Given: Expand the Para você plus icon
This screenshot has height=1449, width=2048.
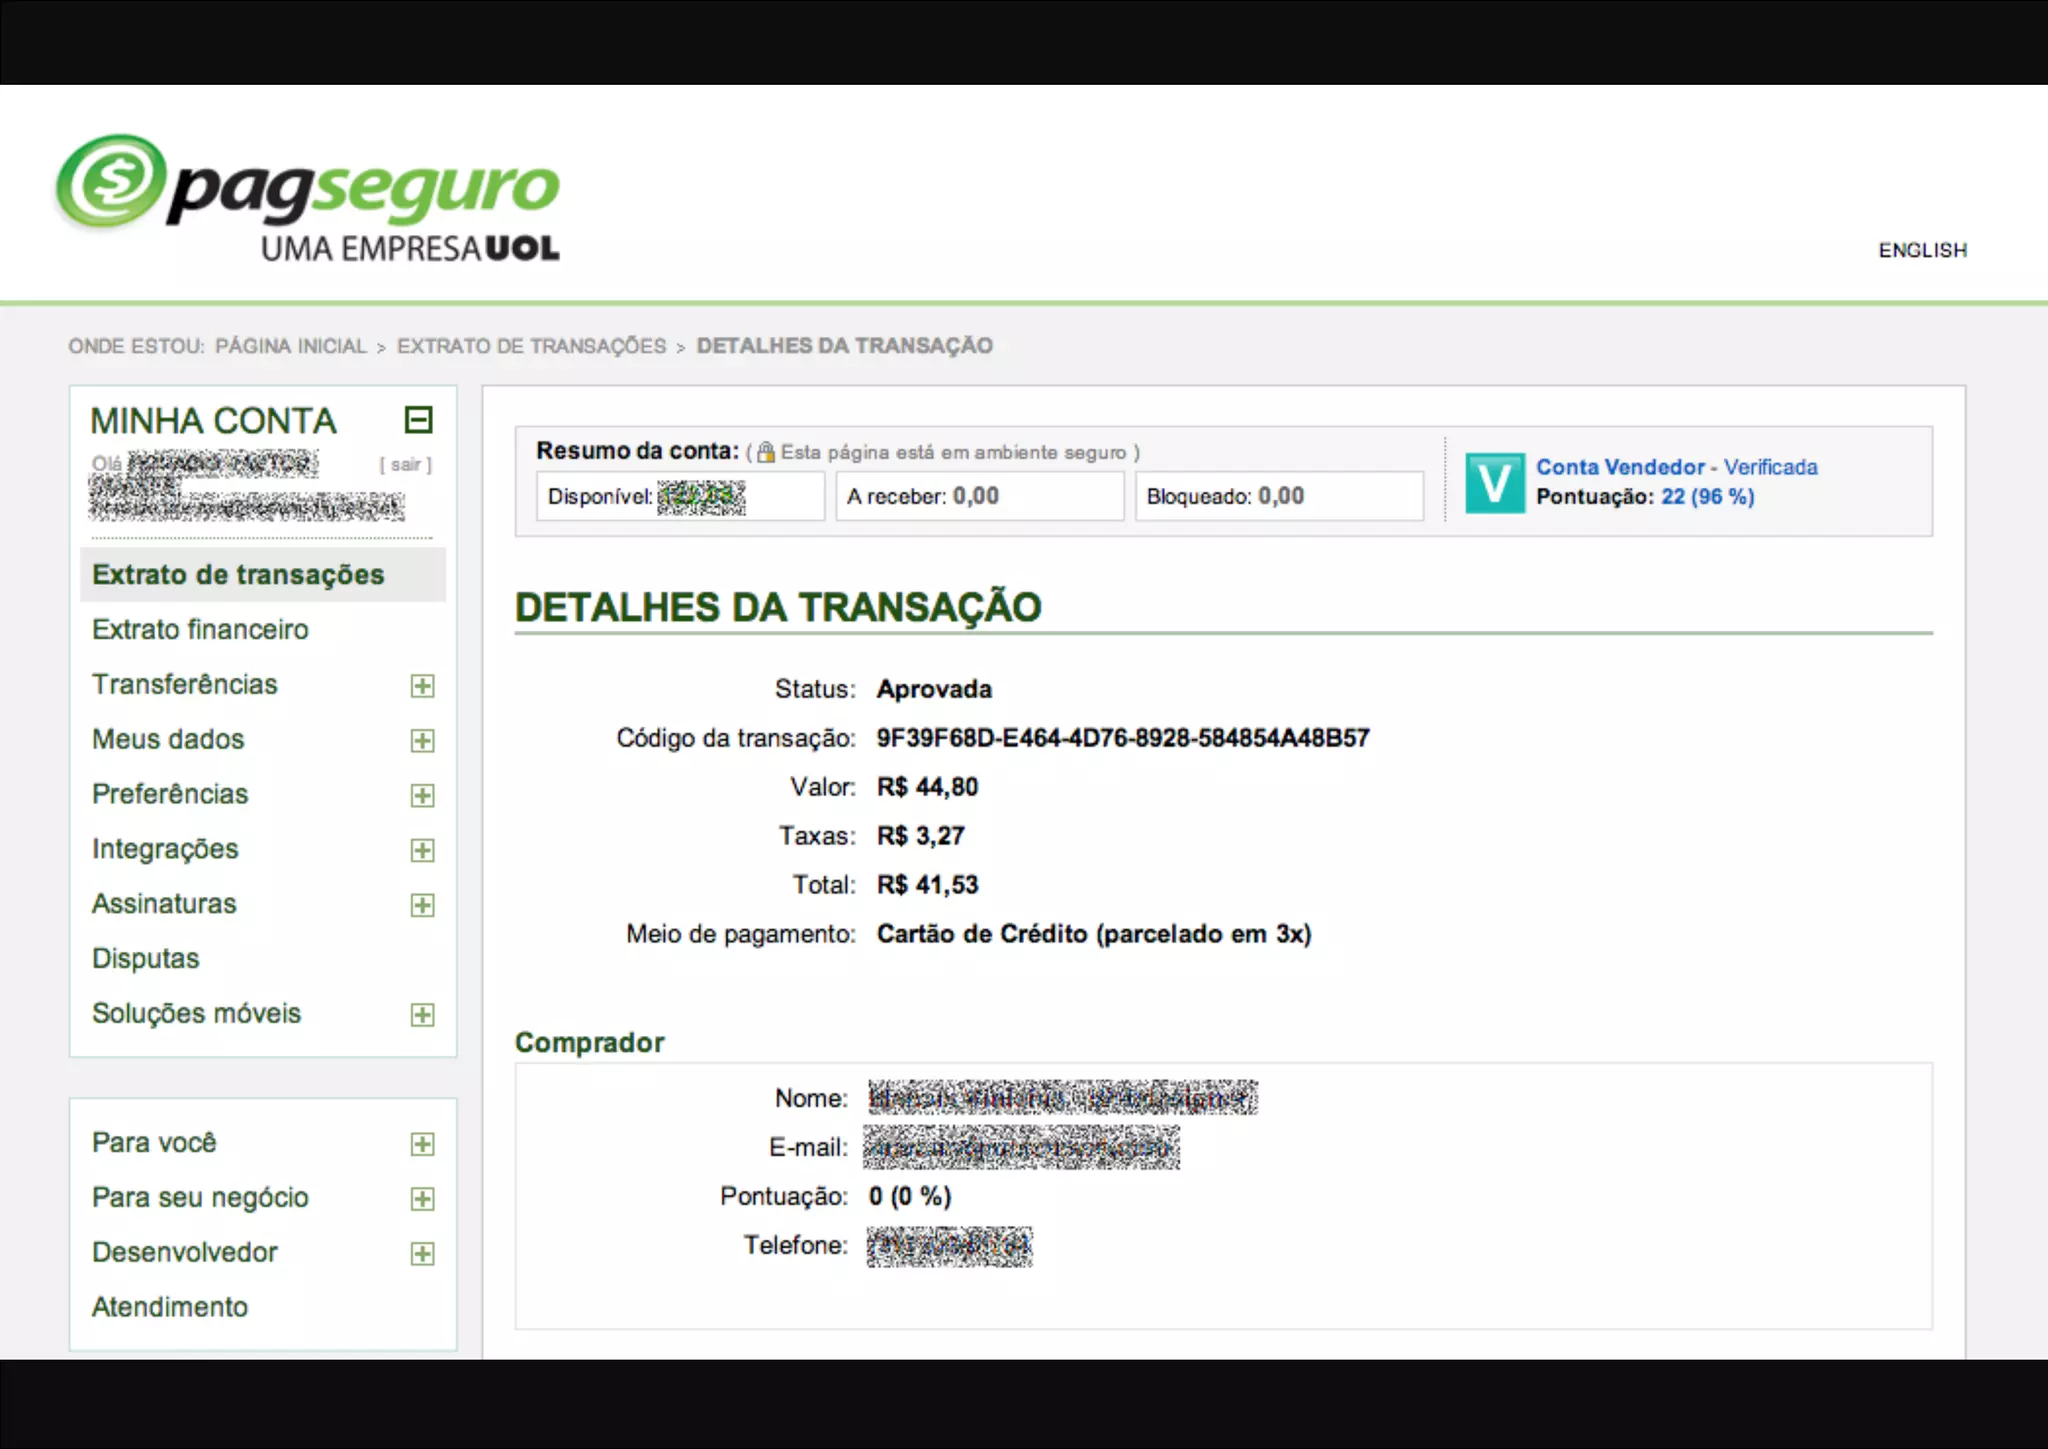Looking at the screenshot, I should 422,1144.
